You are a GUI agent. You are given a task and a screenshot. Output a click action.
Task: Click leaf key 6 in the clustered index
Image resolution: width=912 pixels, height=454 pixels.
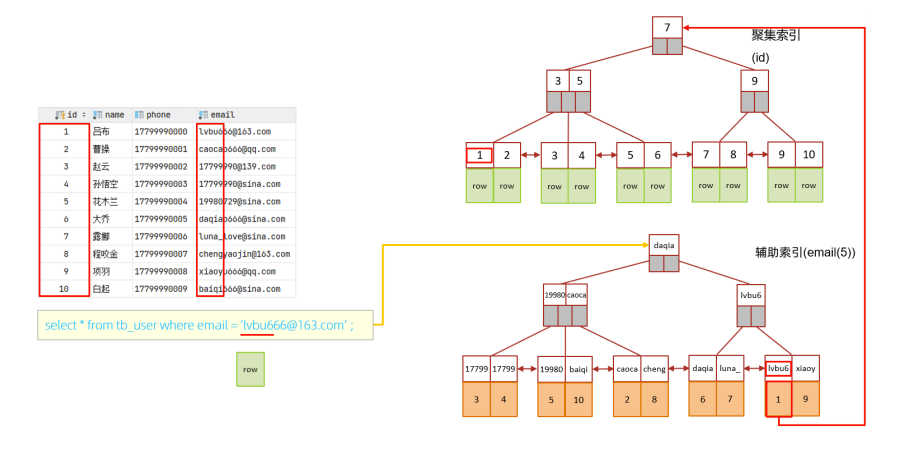pyautogui.click(x=658, y=155)
